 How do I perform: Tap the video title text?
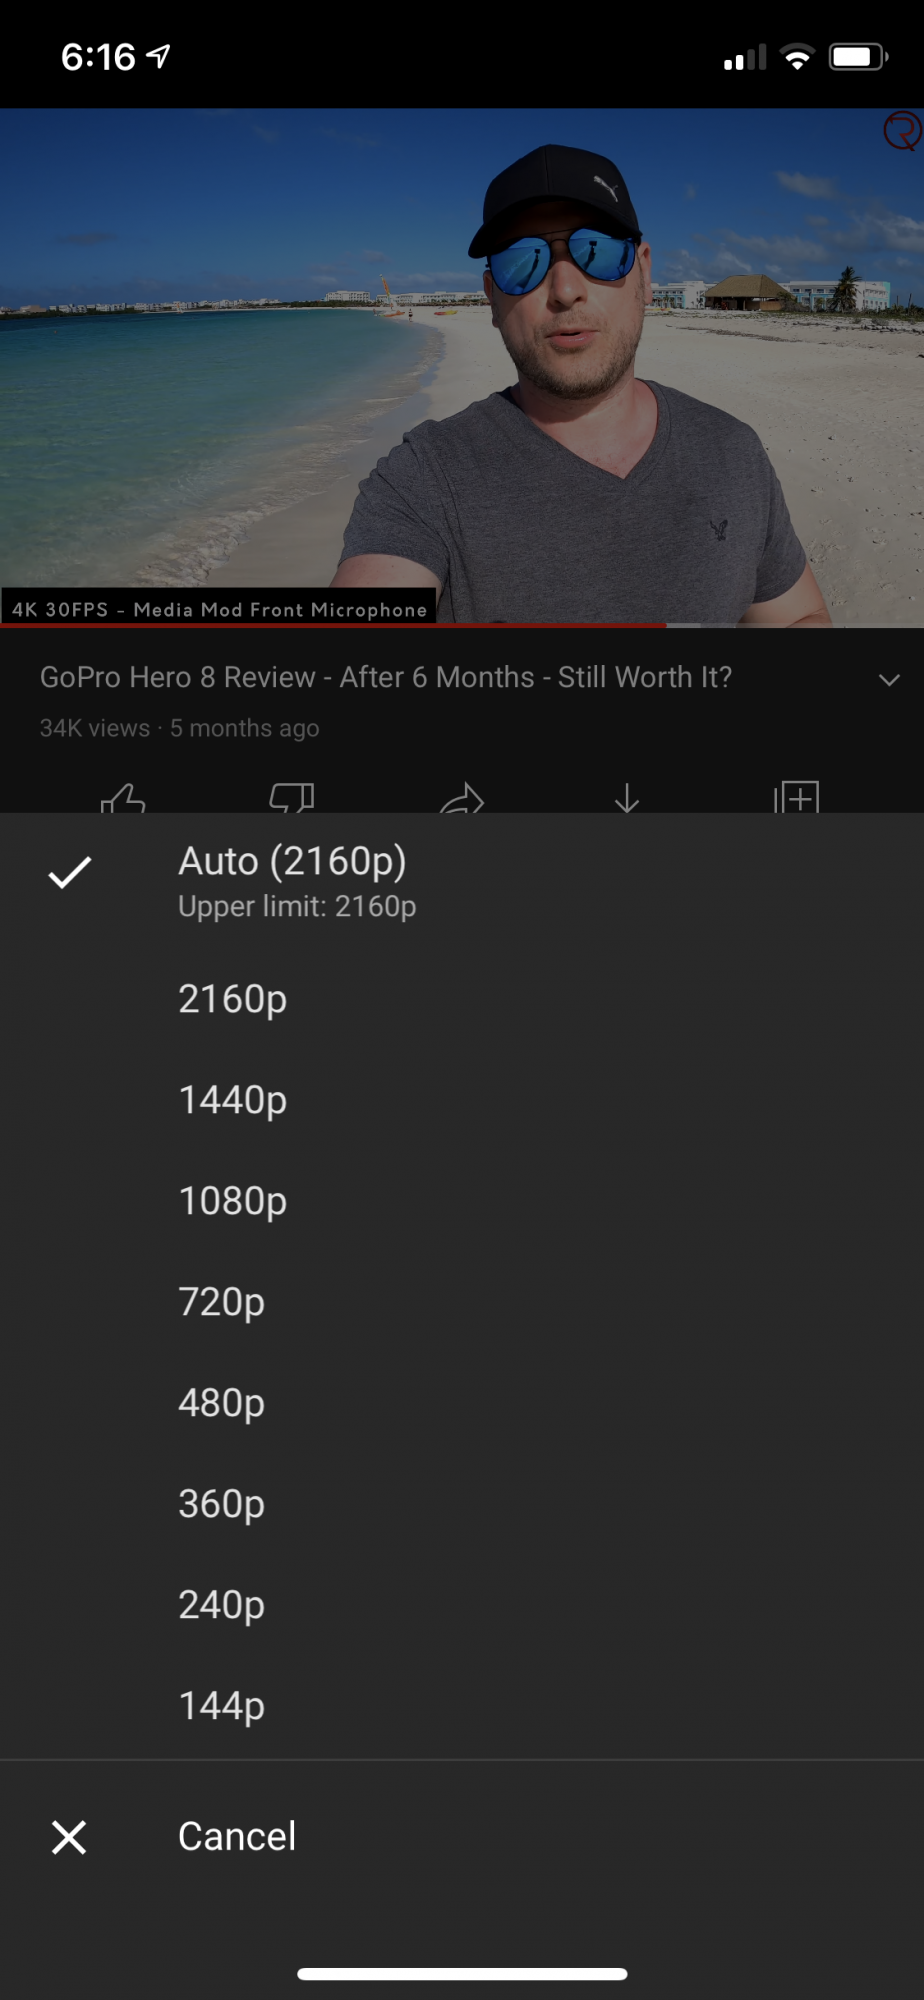click(386, 677)
